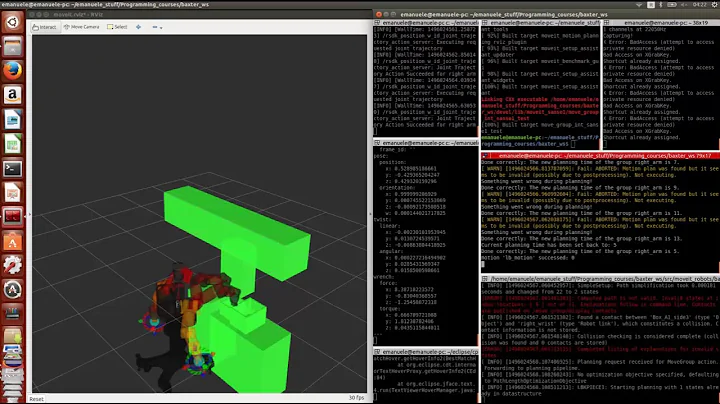Click grid icon of the eclipse terminal pane

click(x=377, y=351)
